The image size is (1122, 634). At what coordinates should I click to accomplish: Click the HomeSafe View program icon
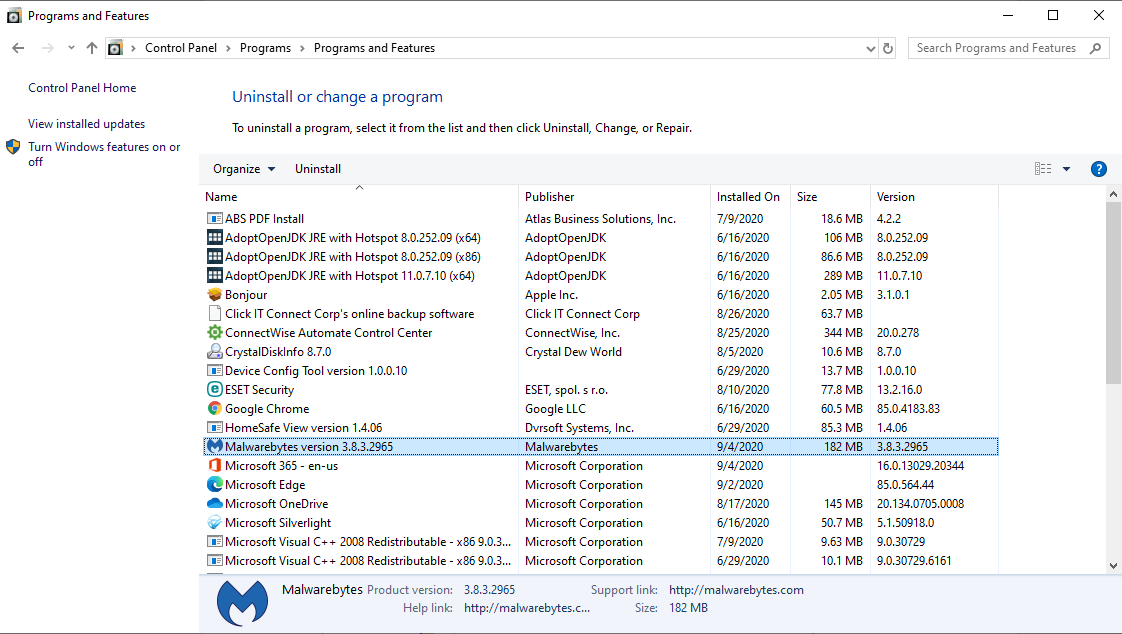[214, 427]
